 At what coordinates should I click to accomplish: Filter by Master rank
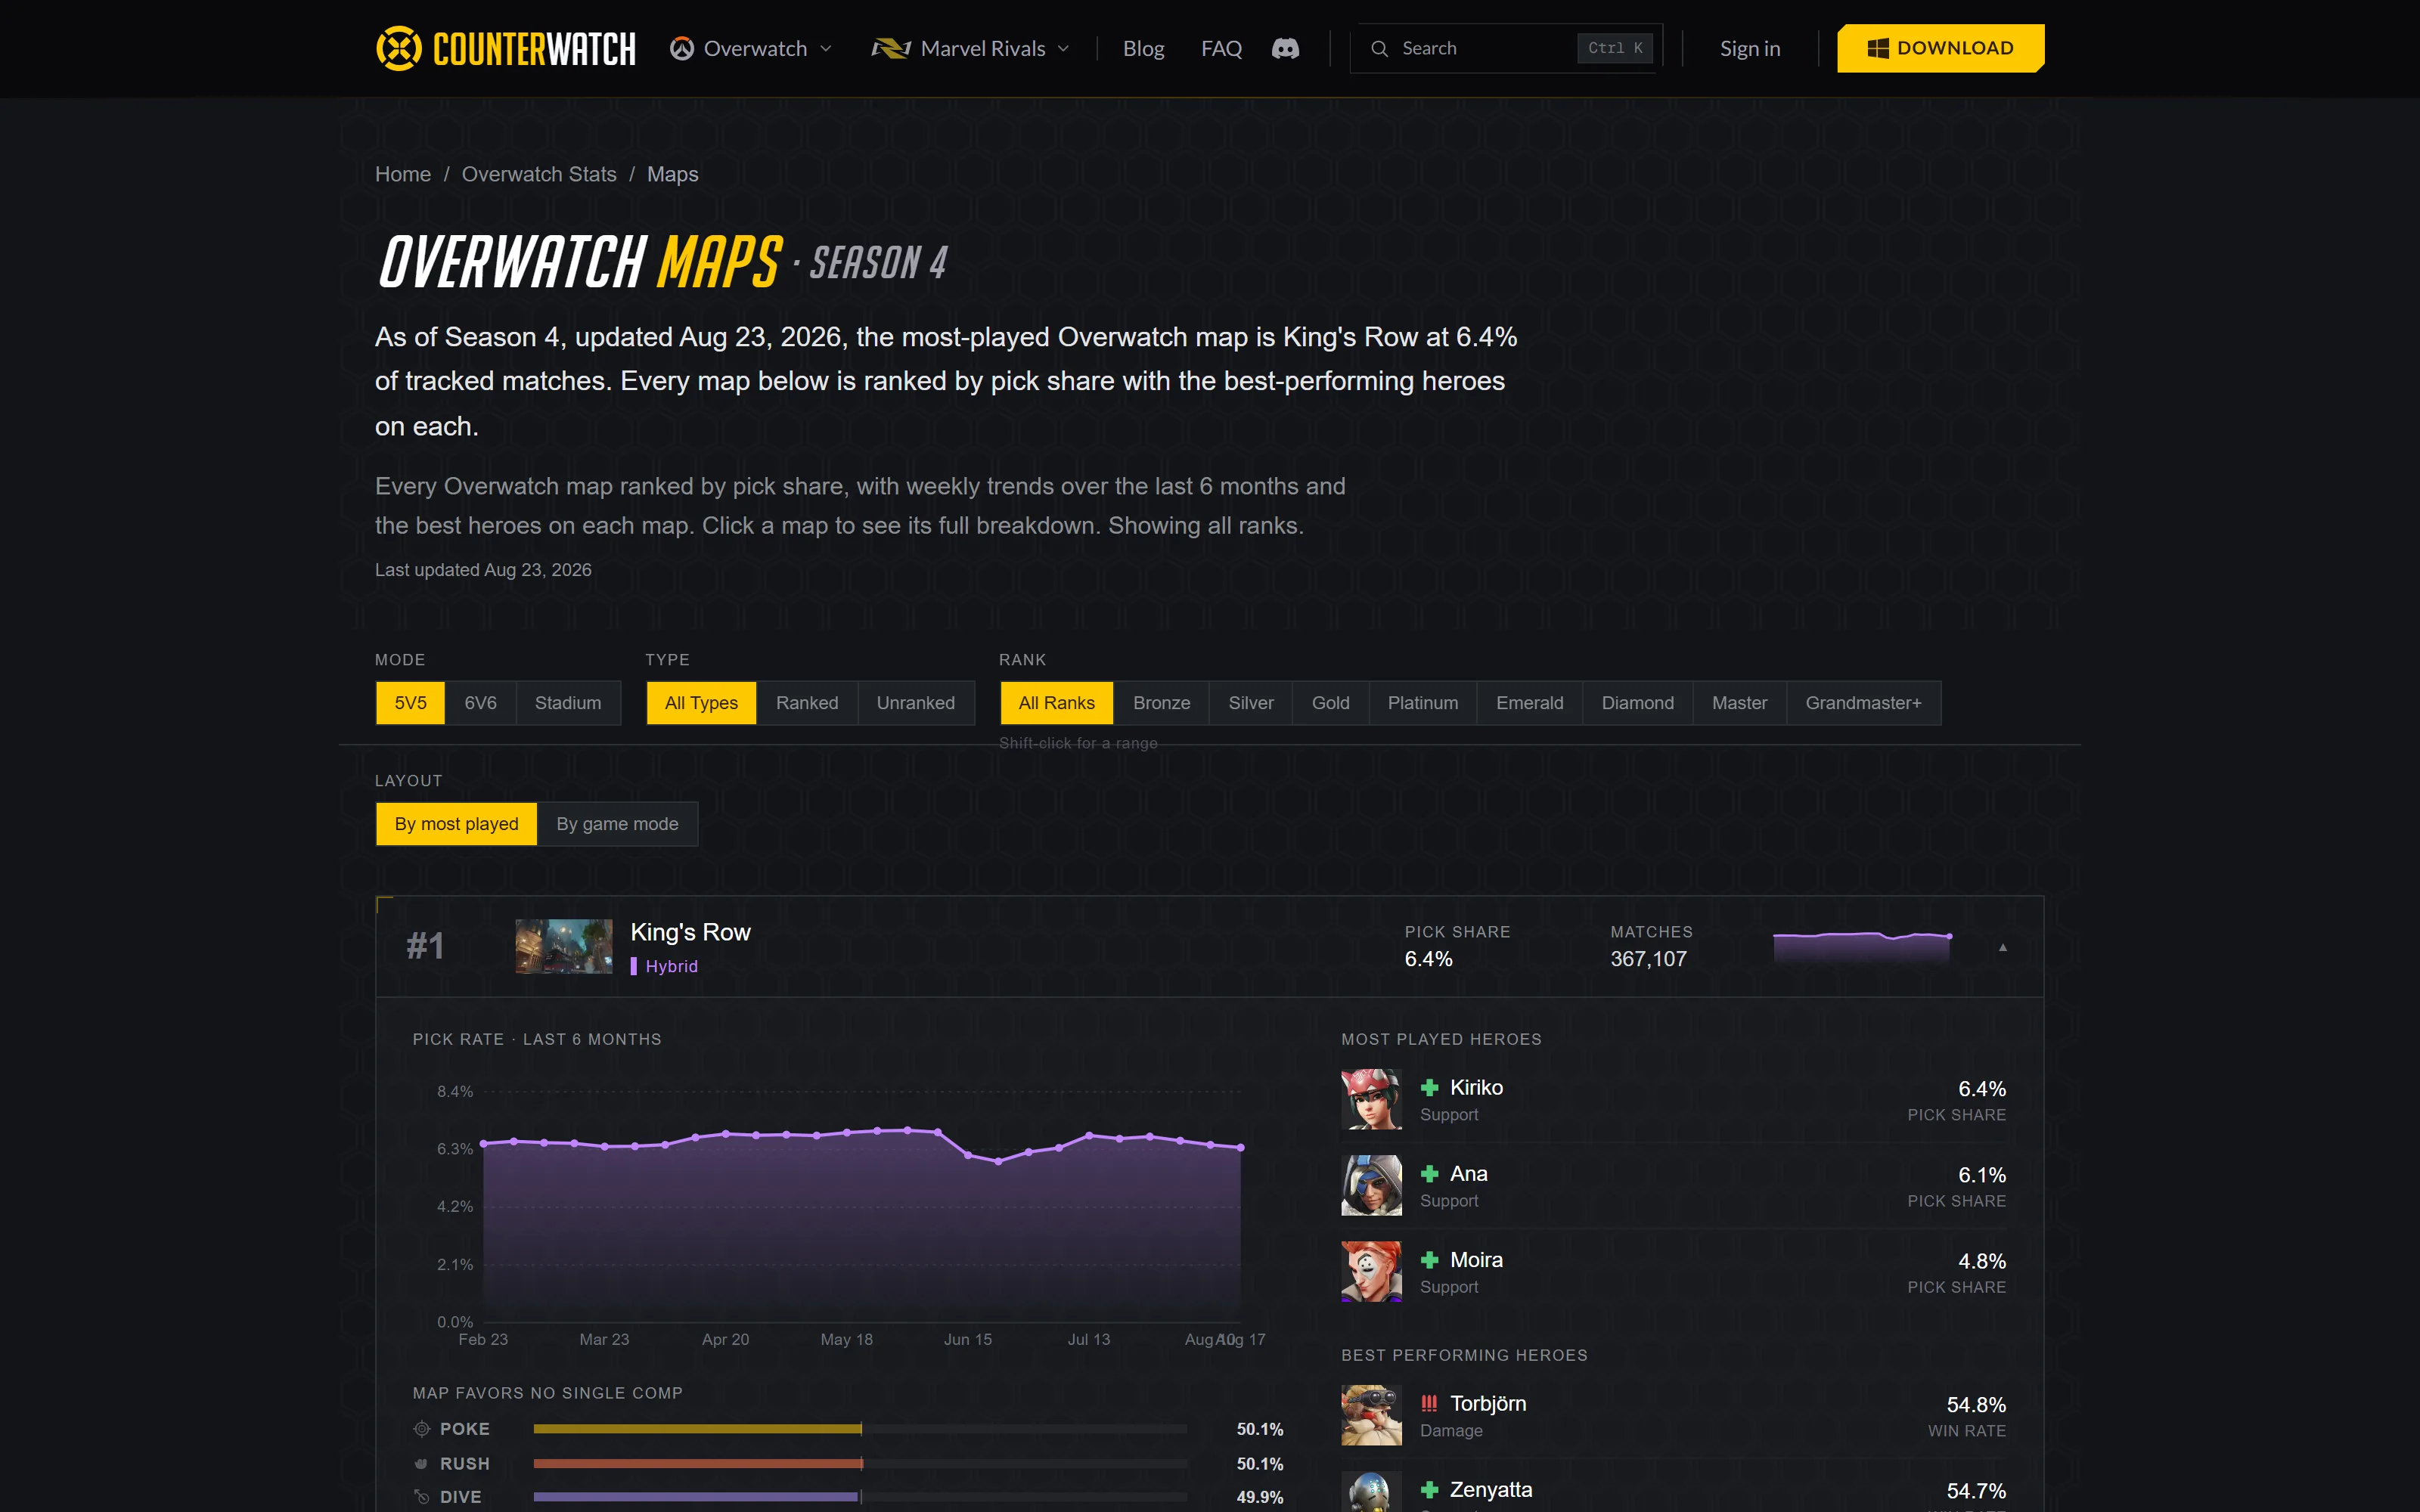(1739, 703)
